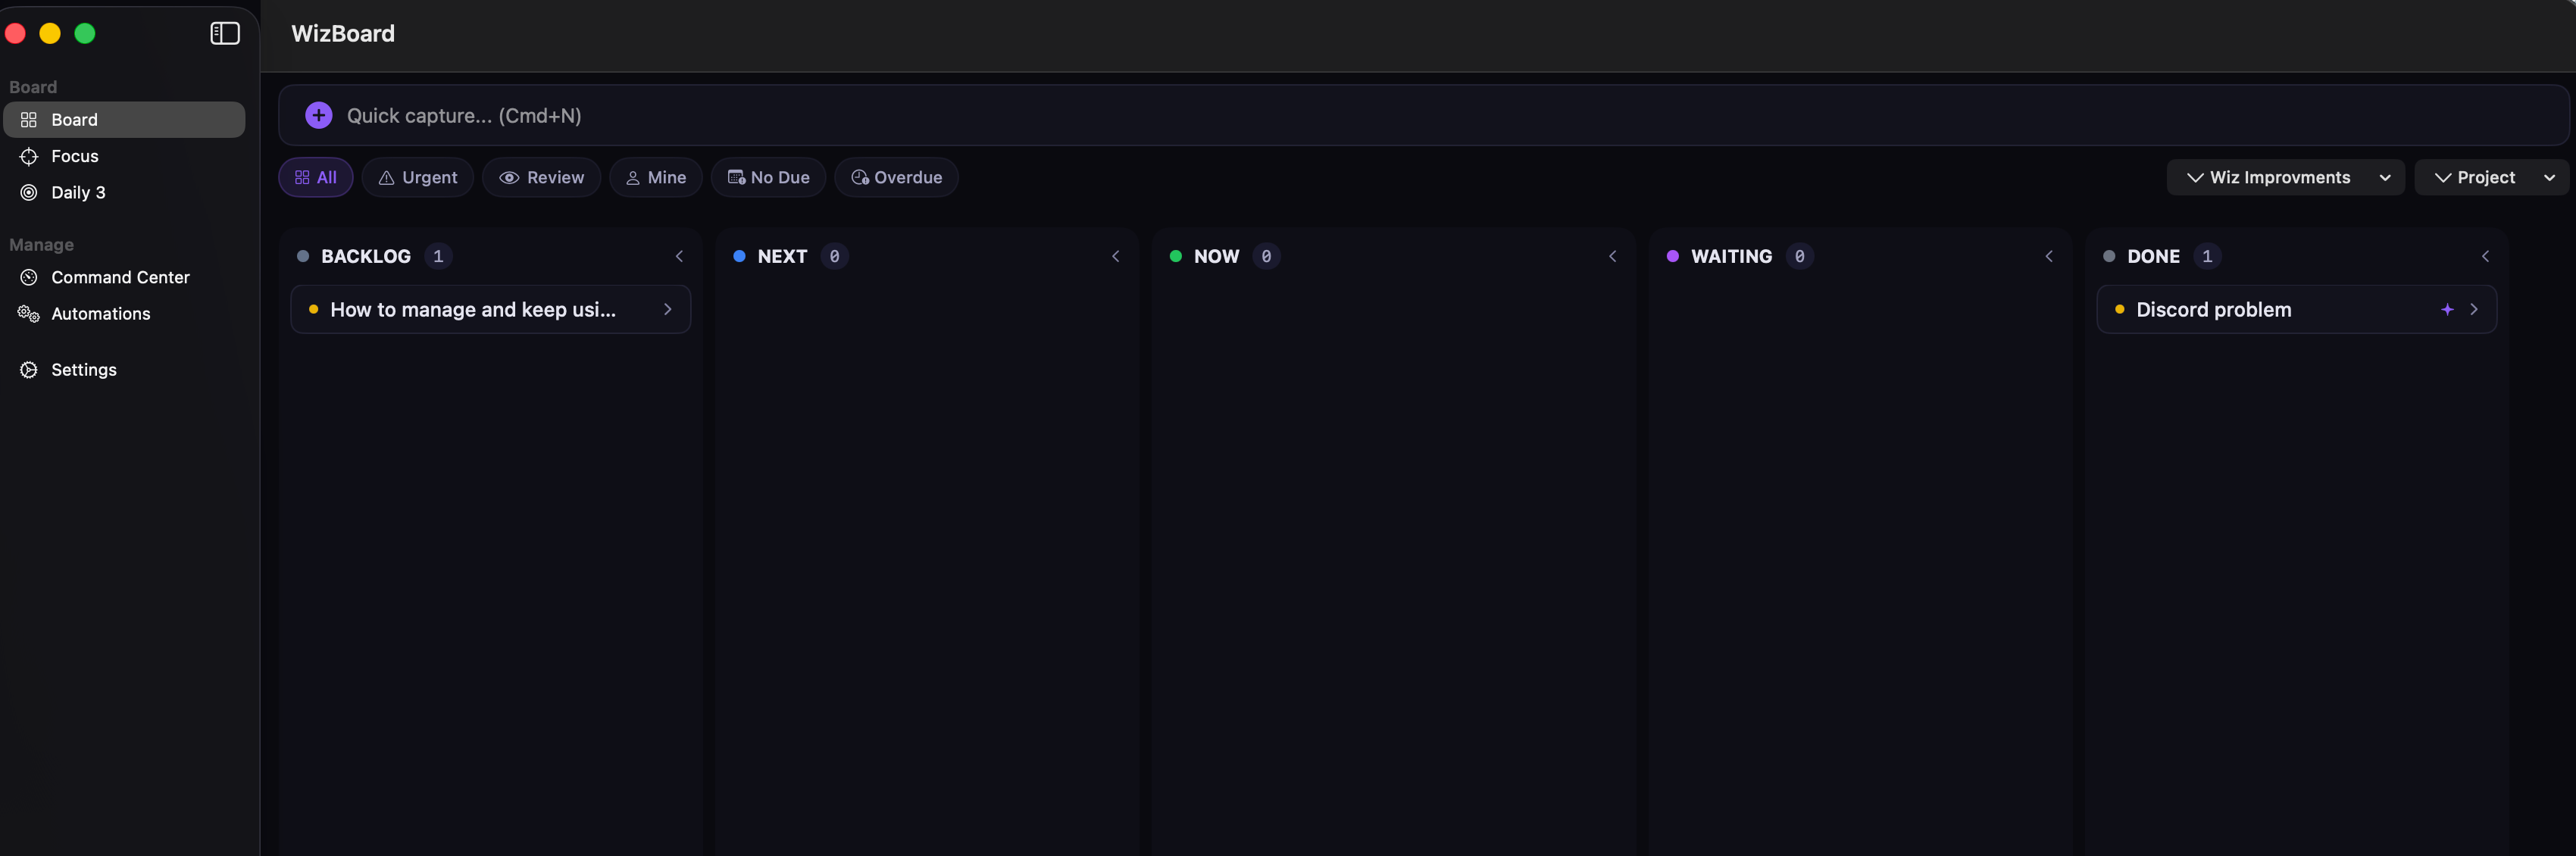Click sparkle icon on Discord problem card
This screenshot has height=856, width=2576.
click(x=2446, y=310)
